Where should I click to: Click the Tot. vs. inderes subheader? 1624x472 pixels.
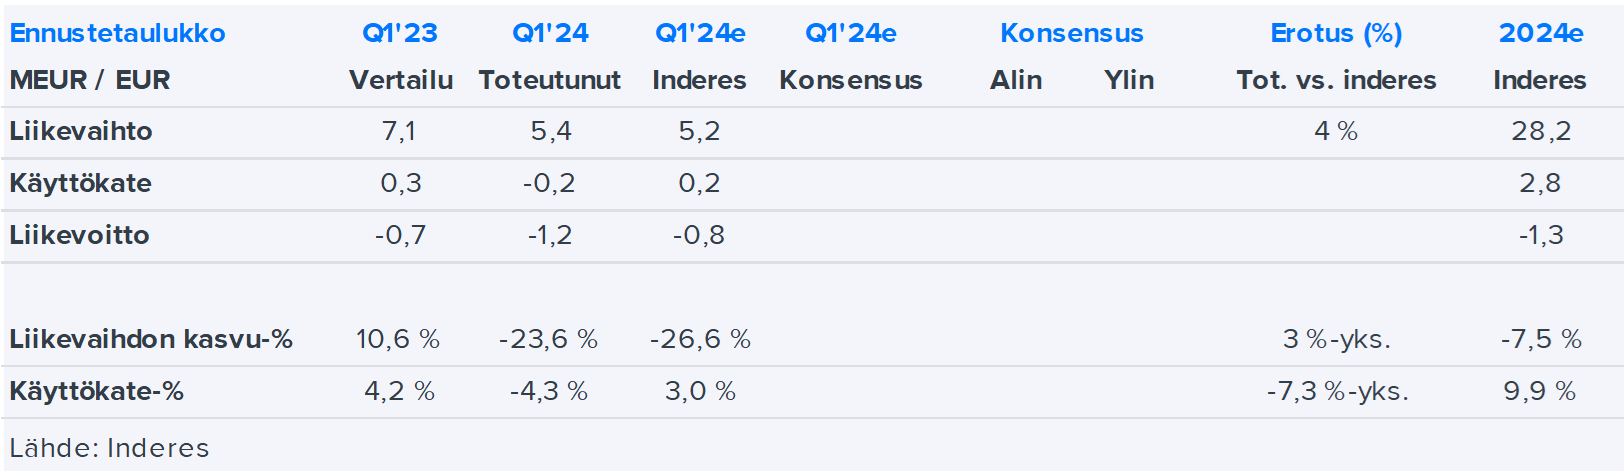1336,80
